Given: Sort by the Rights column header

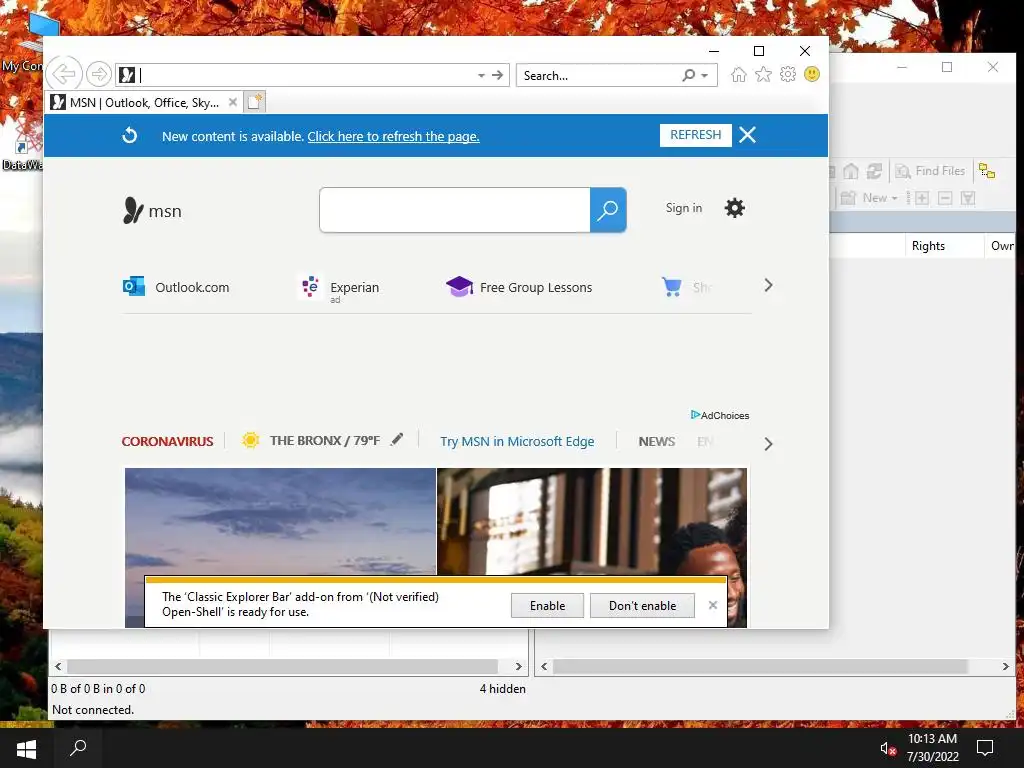Looking at the screenshot, I should point(944,246).
